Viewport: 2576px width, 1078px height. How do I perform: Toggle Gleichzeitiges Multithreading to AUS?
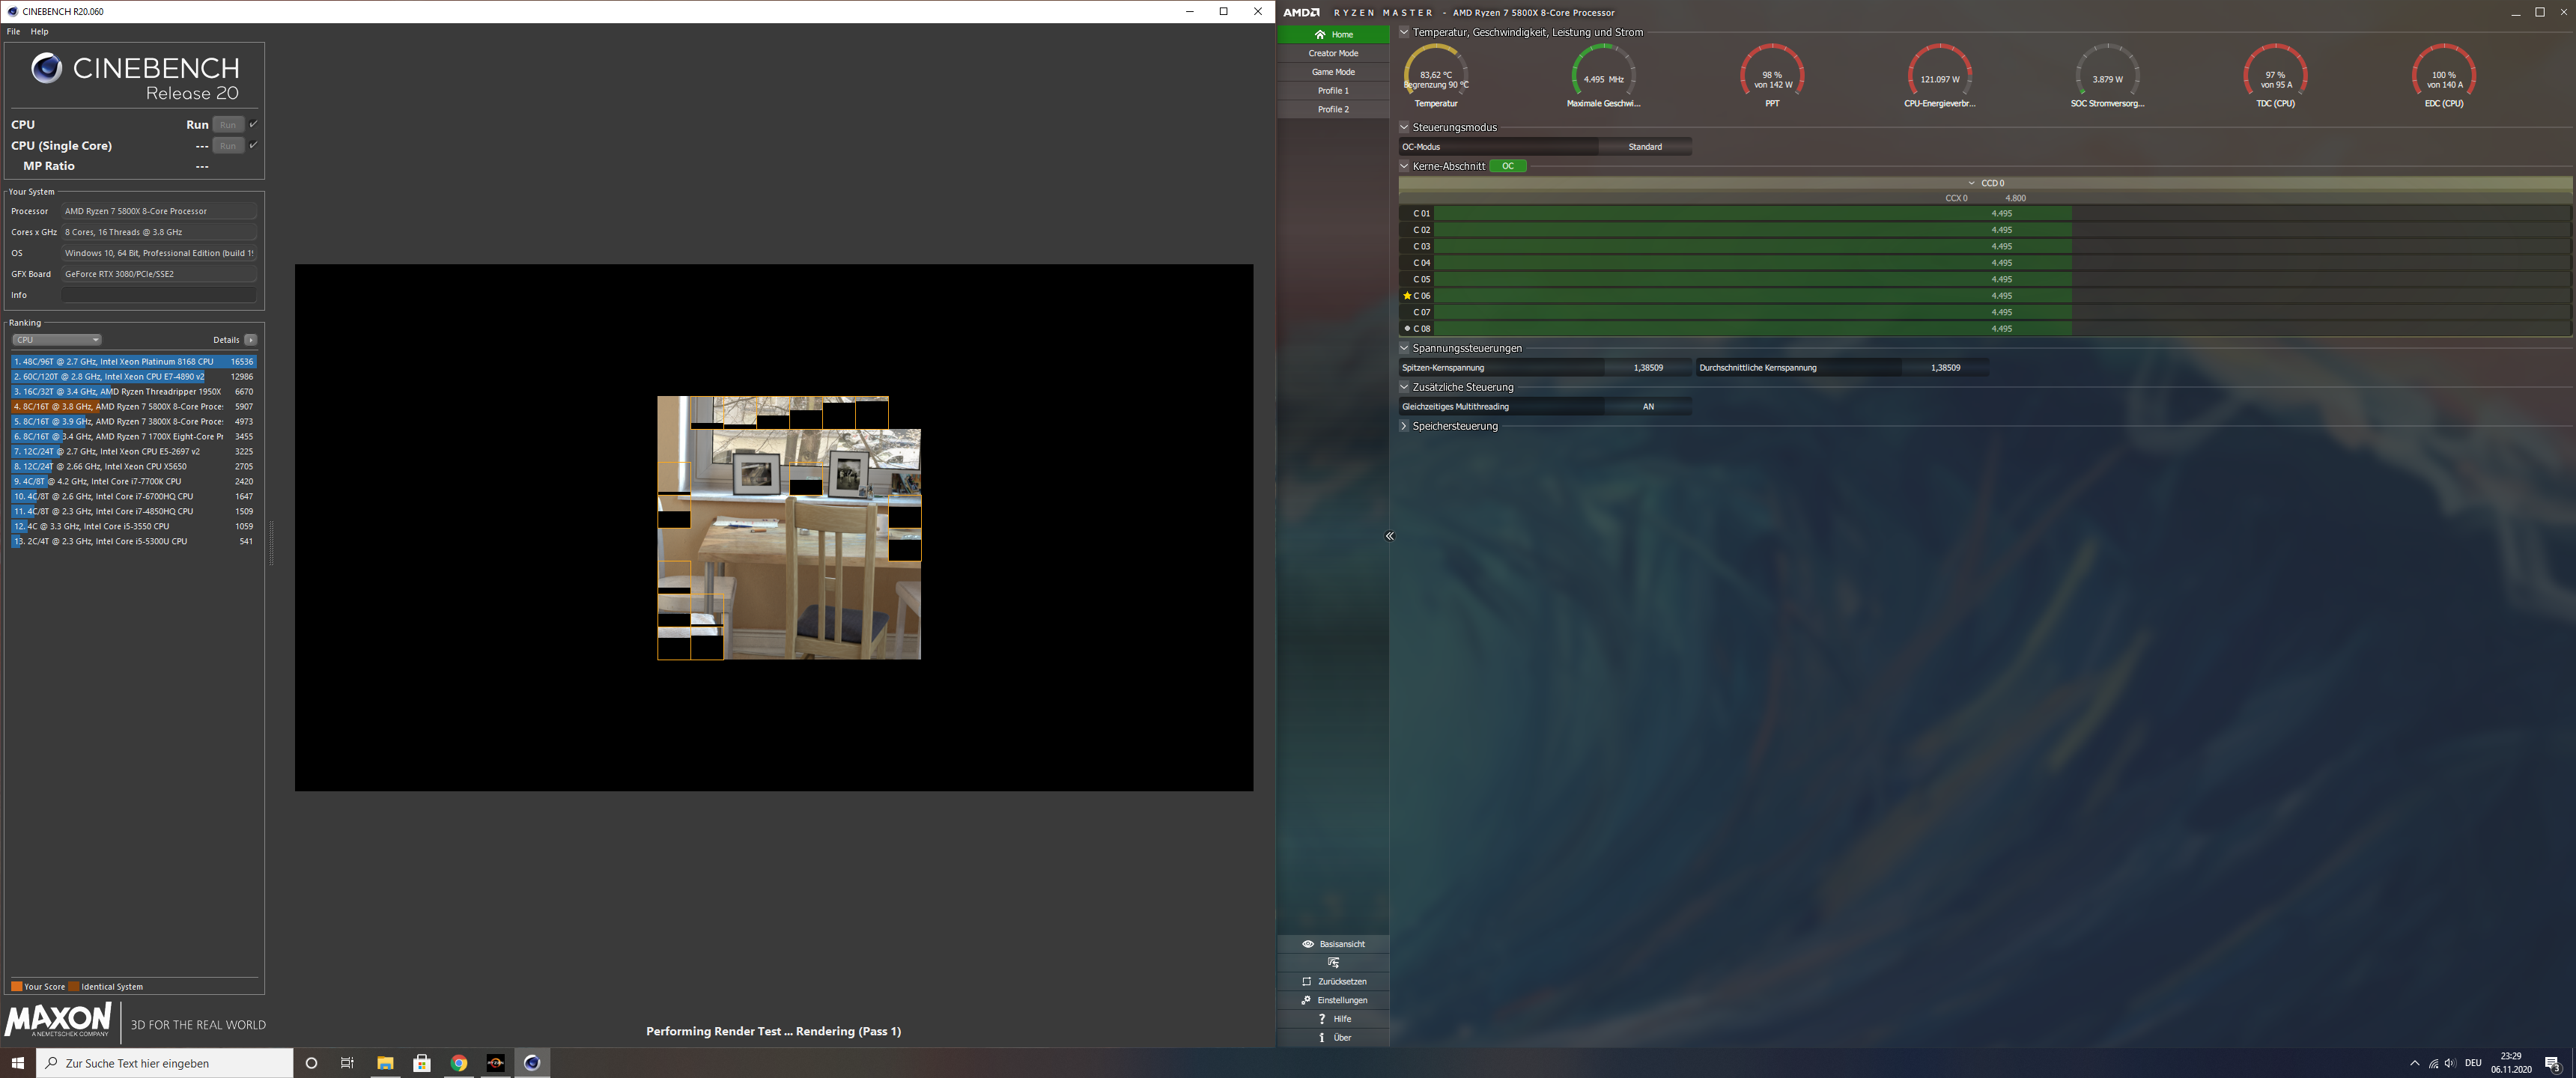coord(1648,406)
